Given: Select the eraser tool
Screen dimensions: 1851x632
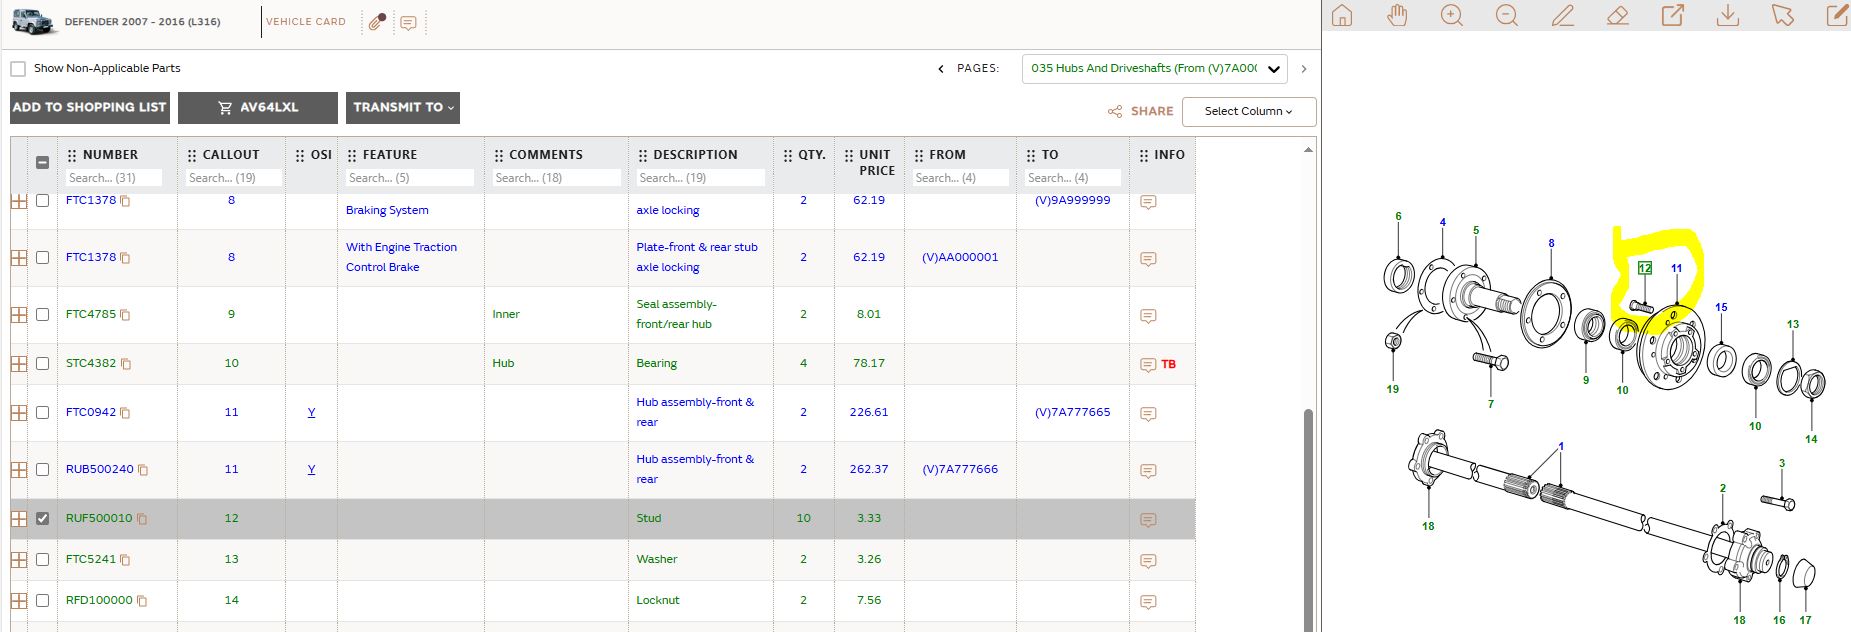Looking at the screenshot, I should point(1618,16).
